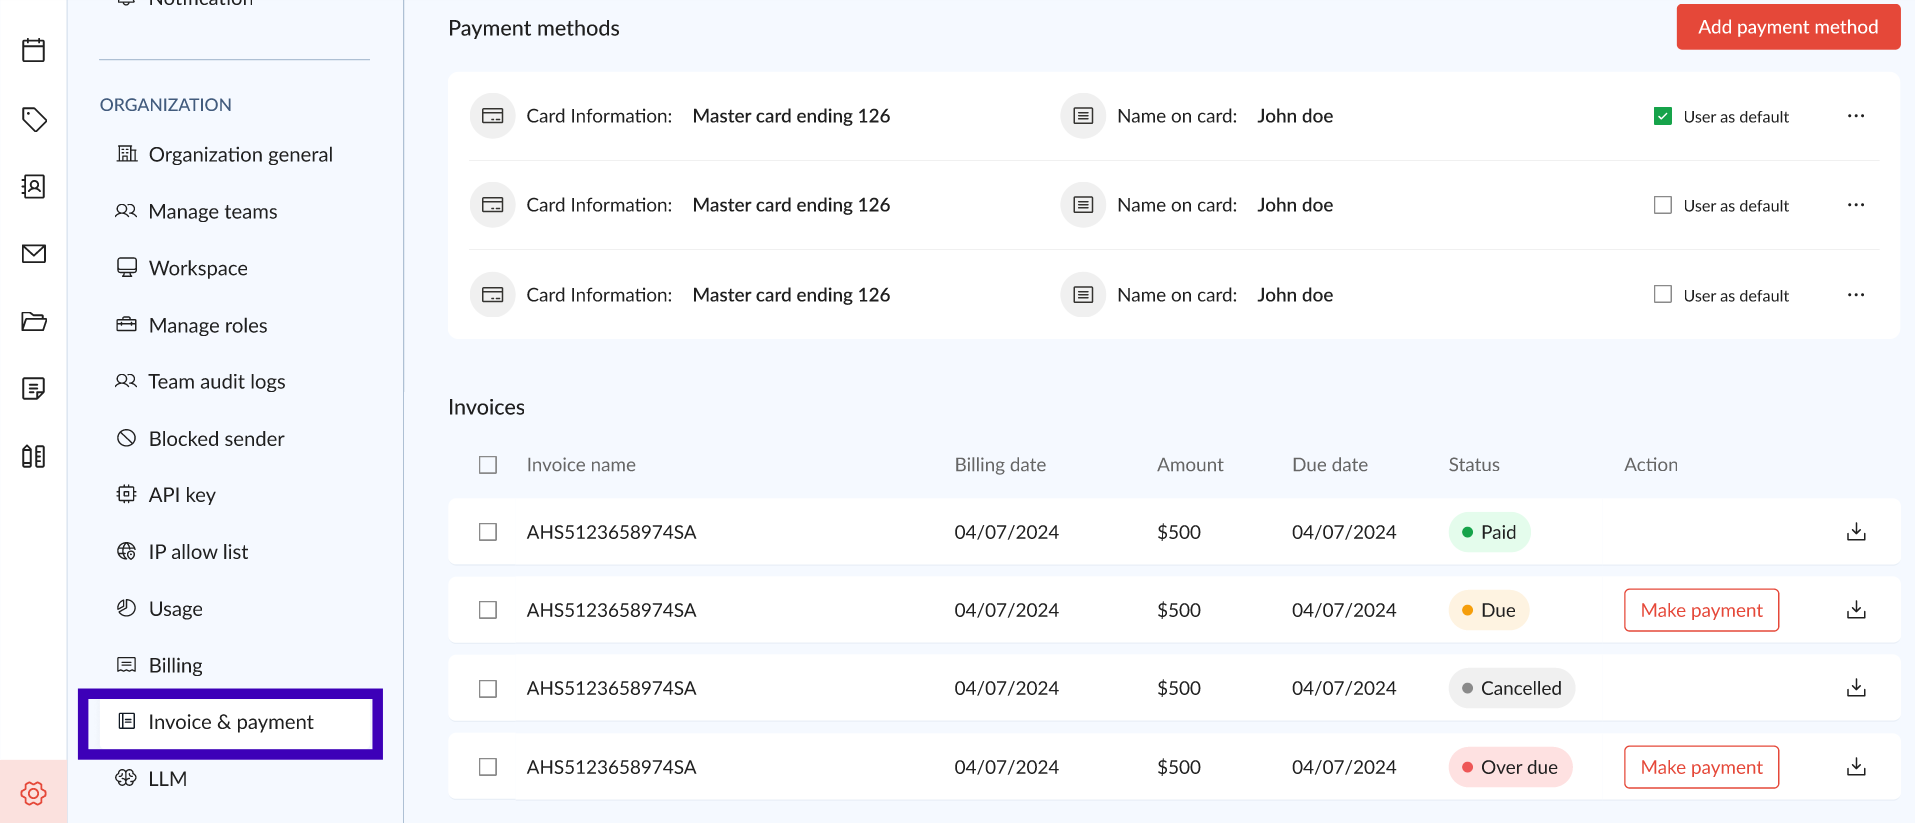Set the second card as default

(1663, 205)
